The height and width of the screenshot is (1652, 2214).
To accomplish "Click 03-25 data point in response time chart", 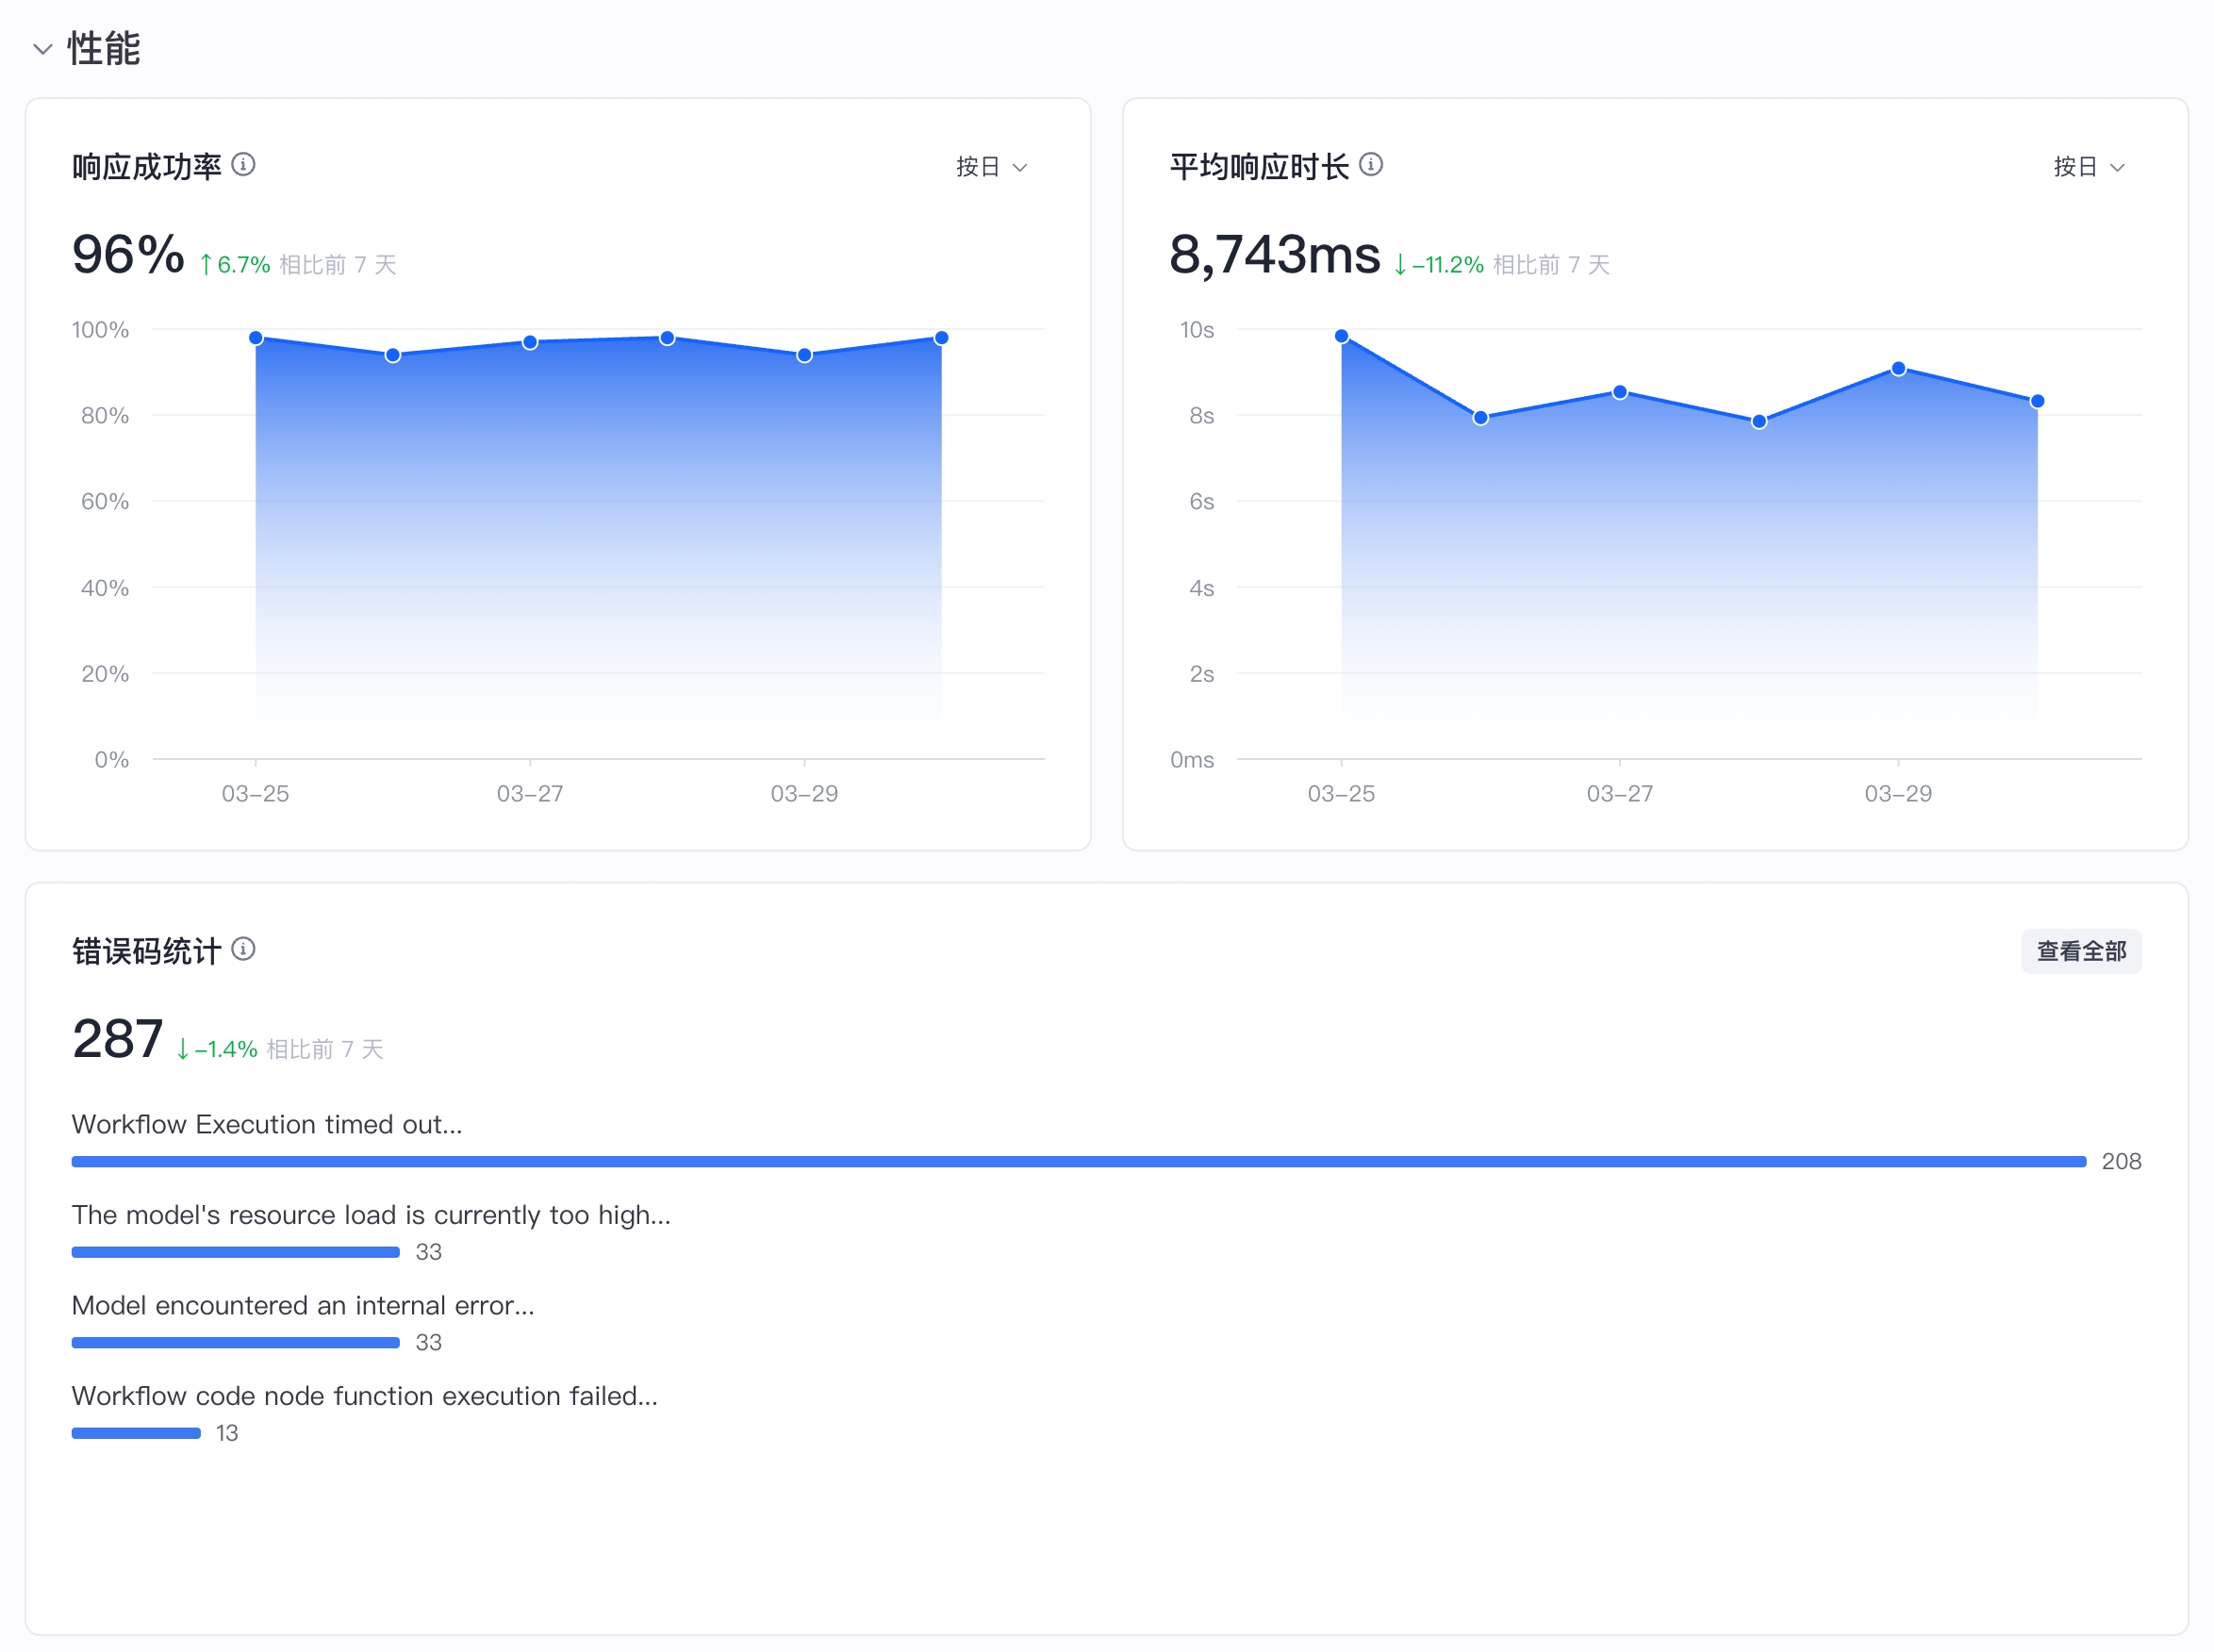I will point(1341,336).
